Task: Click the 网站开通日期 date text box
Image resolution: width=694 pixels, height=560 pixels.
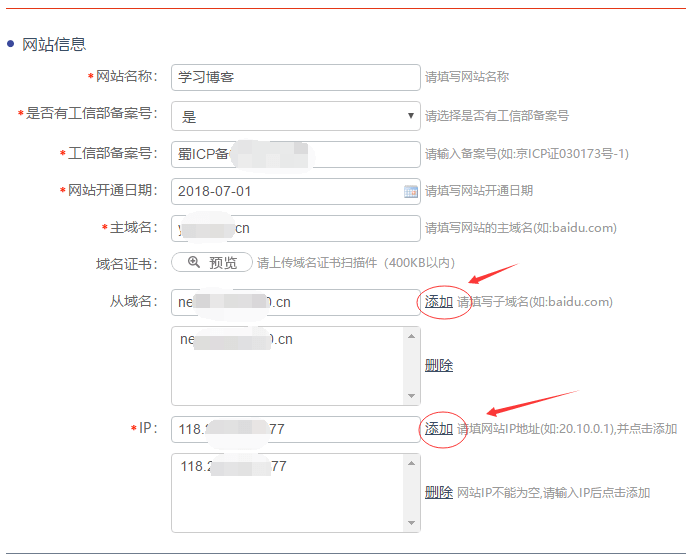Action: point(285,191)
